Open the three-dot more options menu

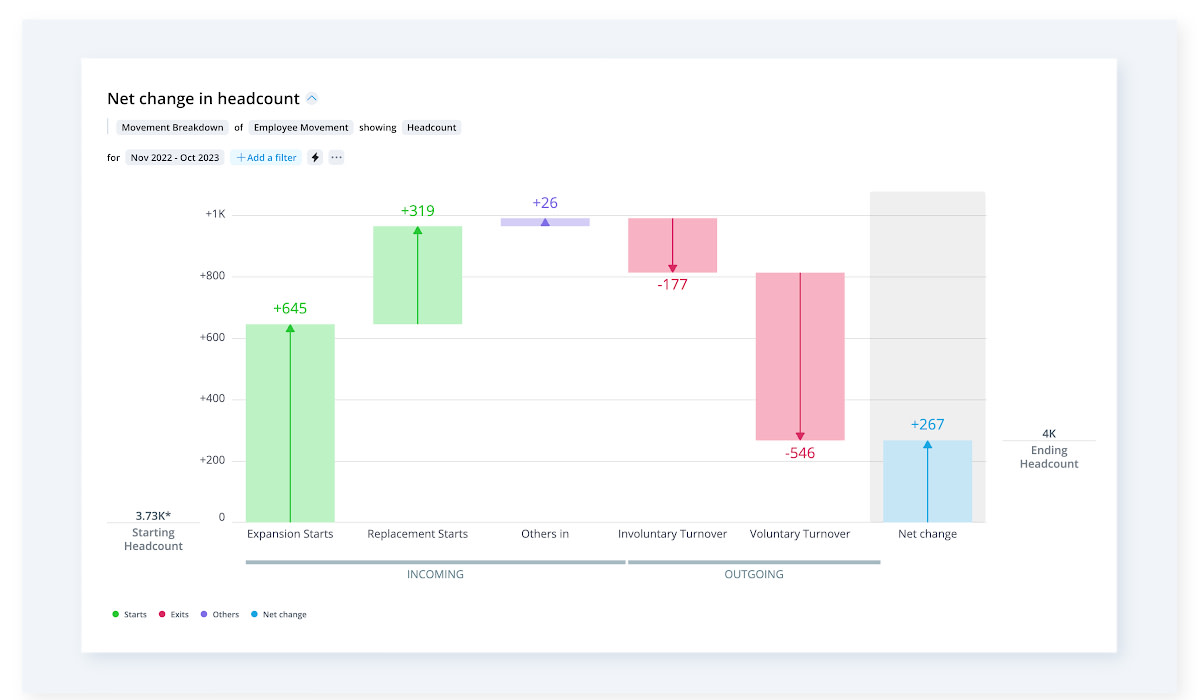tap(336, 158)
